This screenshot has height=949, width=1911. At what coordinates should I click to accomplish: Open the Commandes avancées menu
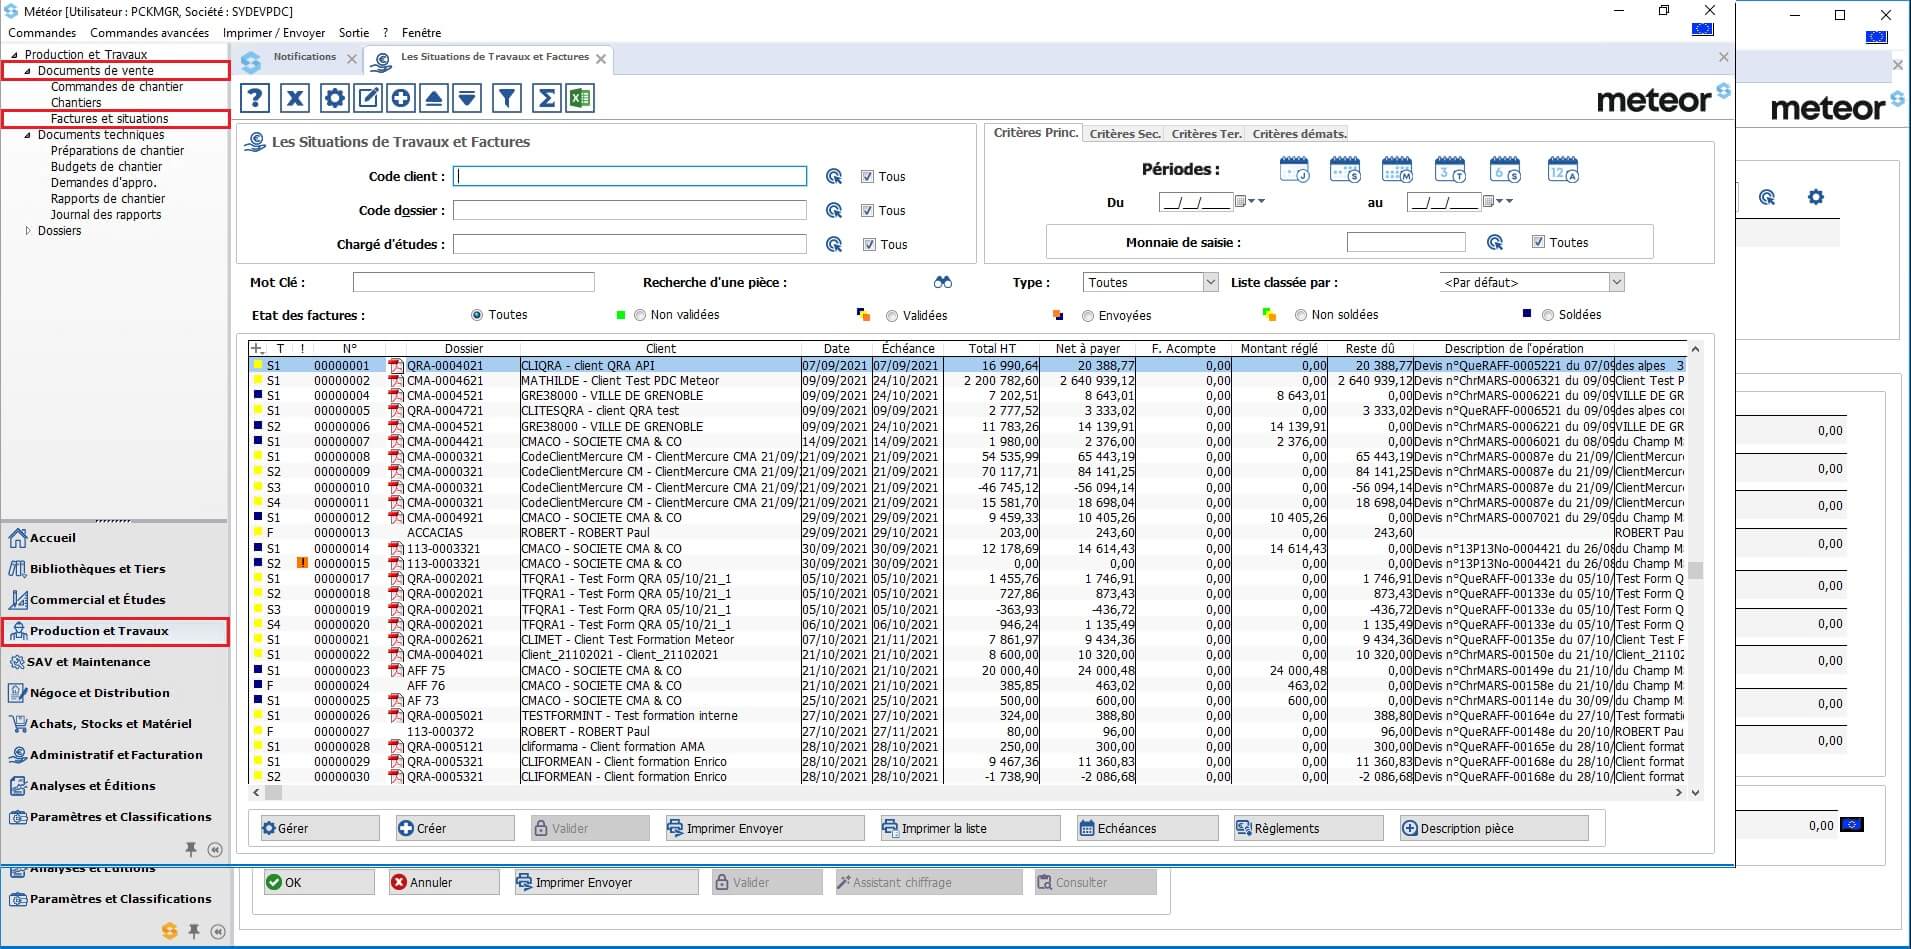coord(149,33)
